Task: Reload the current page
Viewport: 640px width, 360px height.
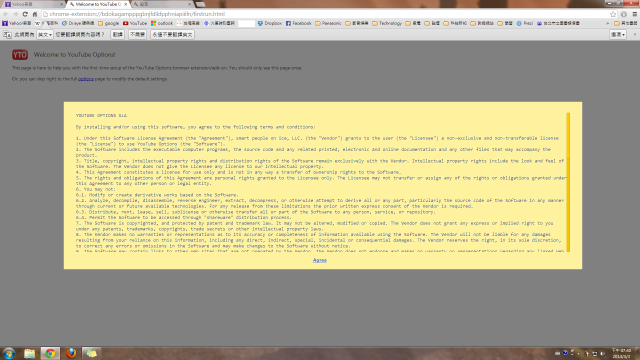Action: pyautogui.click(x=25, y=14)
